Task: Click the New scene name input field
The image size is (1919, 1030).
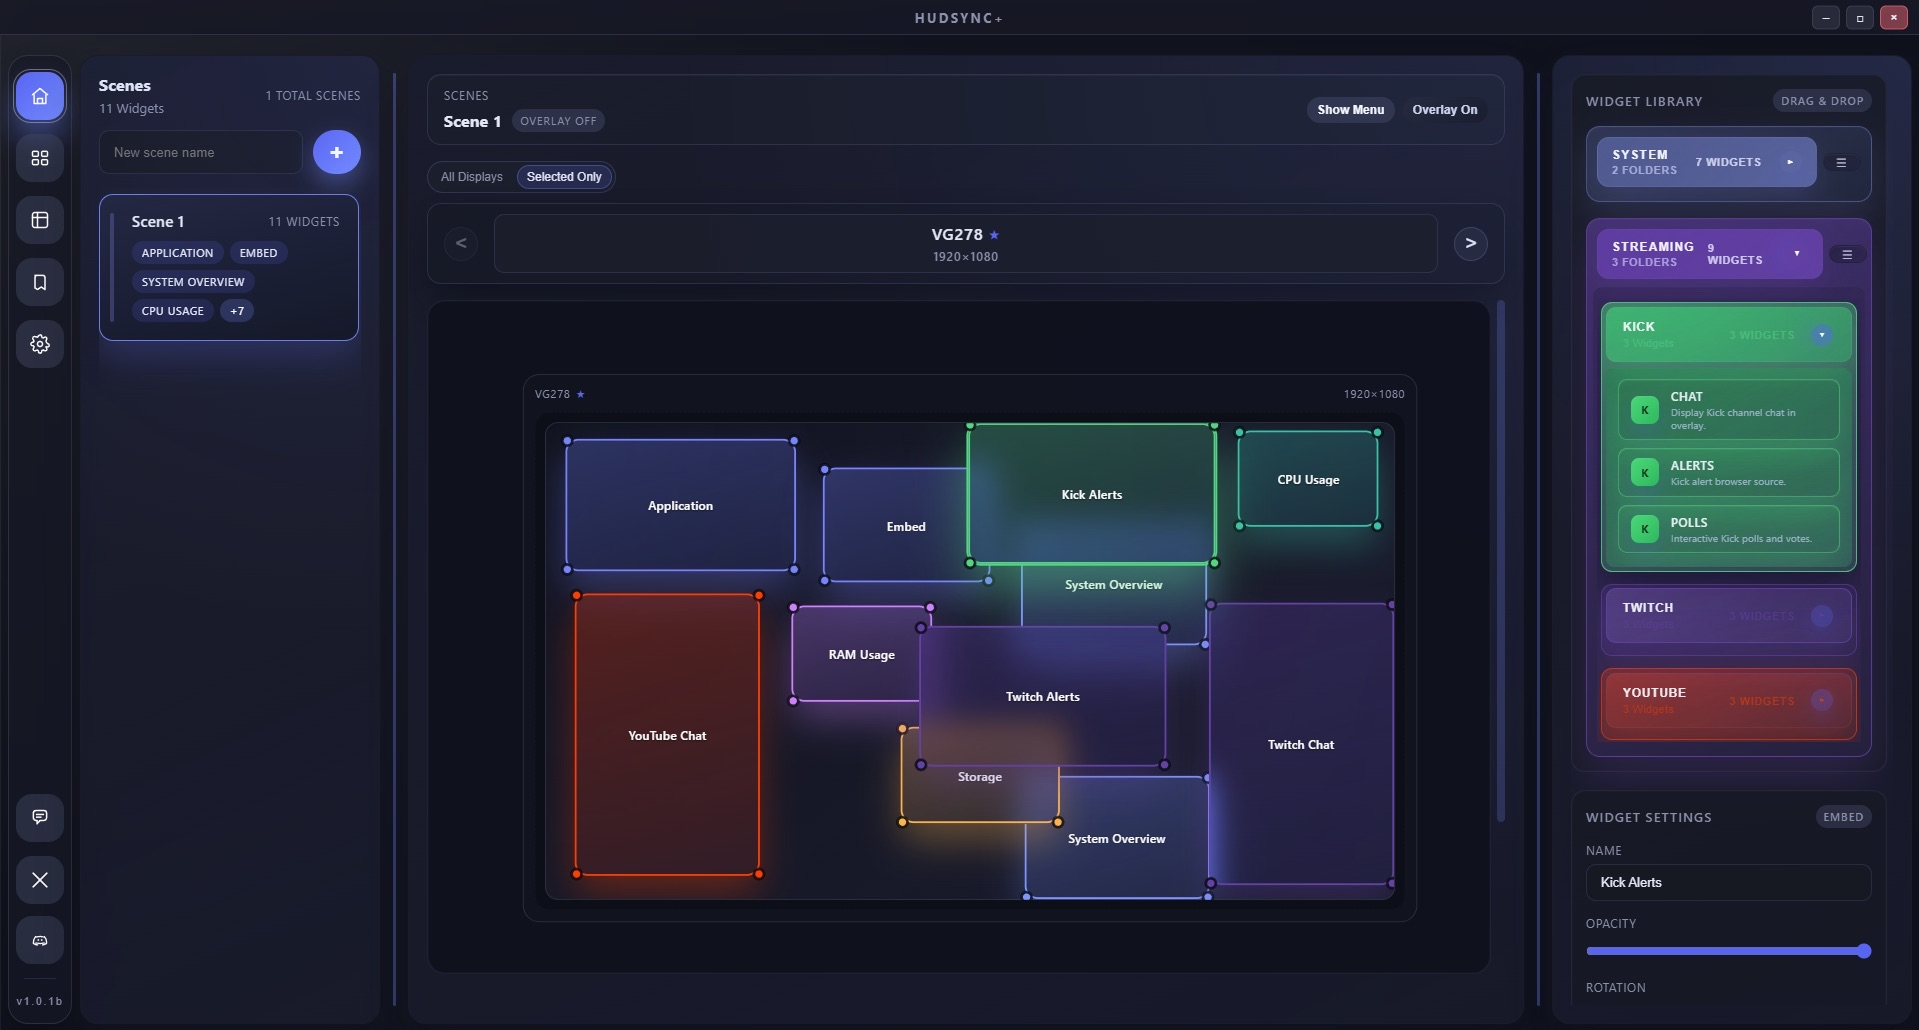Action: [200, 152]
